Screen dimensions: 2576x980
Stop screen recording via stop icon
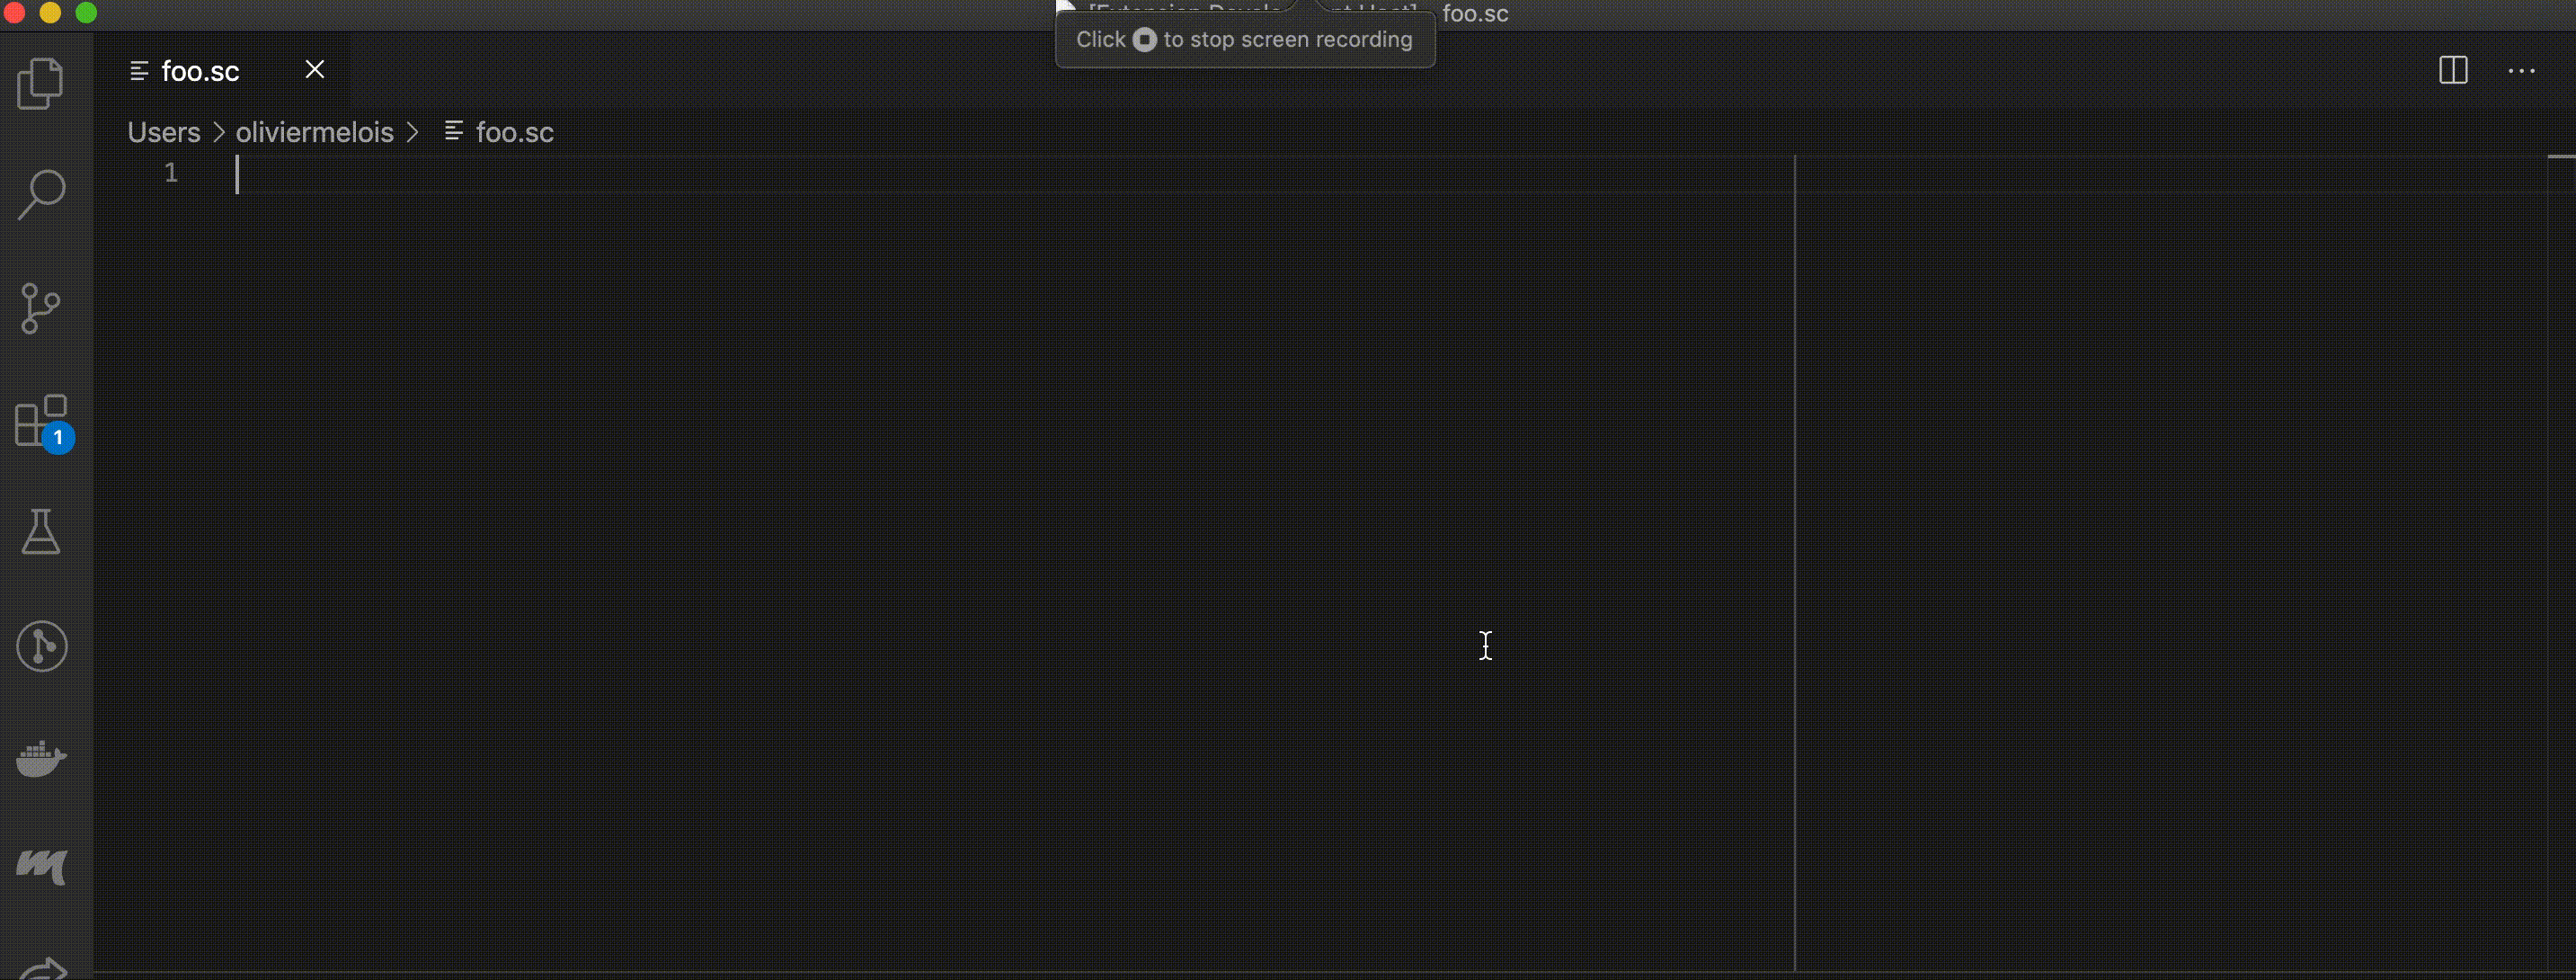coord(1144,40)
